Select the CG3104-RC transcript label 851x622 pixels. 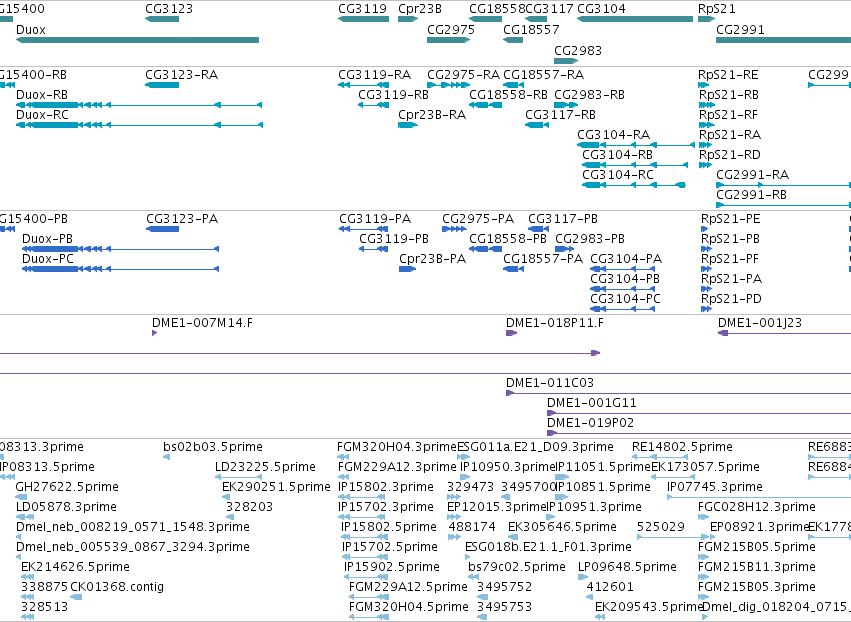click(x=618, y=175)
